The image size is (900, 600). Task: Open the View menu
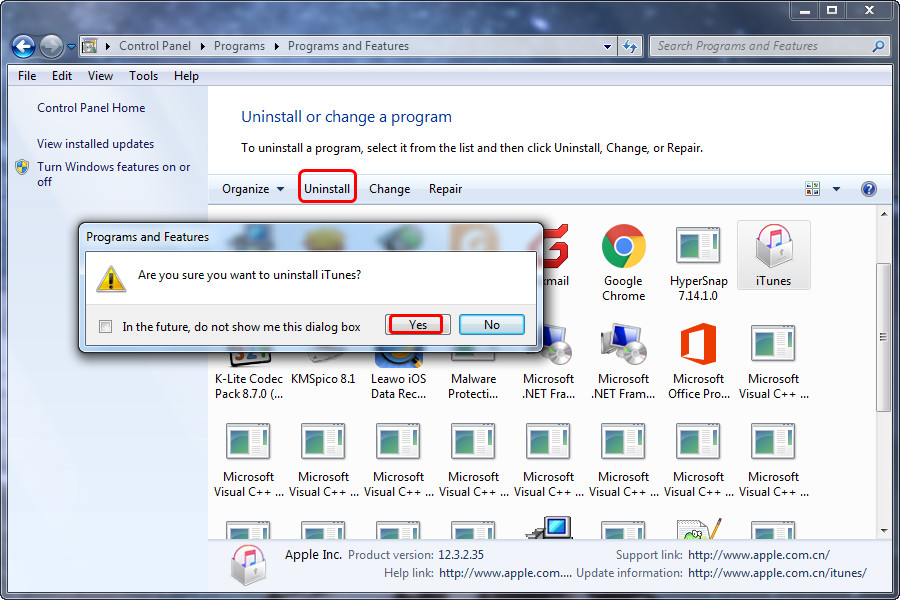tap(100, 76)
